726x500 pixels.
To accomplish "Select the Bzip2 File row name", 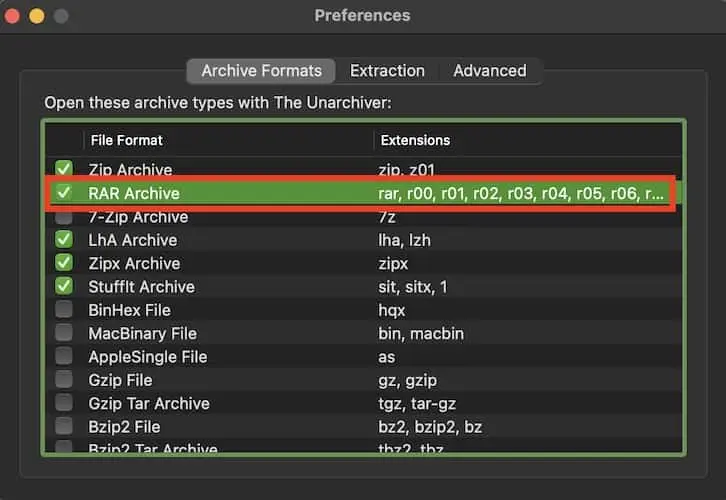I will point(124,427).
